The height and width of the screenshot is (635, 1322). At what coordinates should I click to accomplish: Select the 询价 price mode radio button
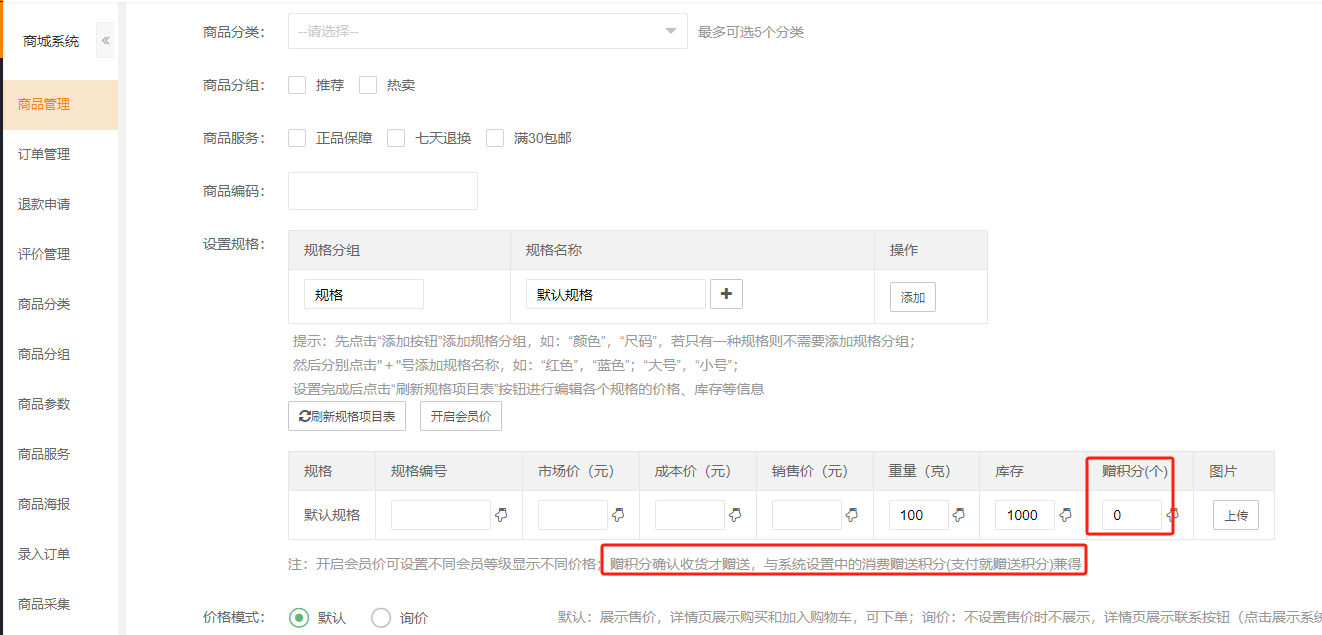(x=381, y=618)
